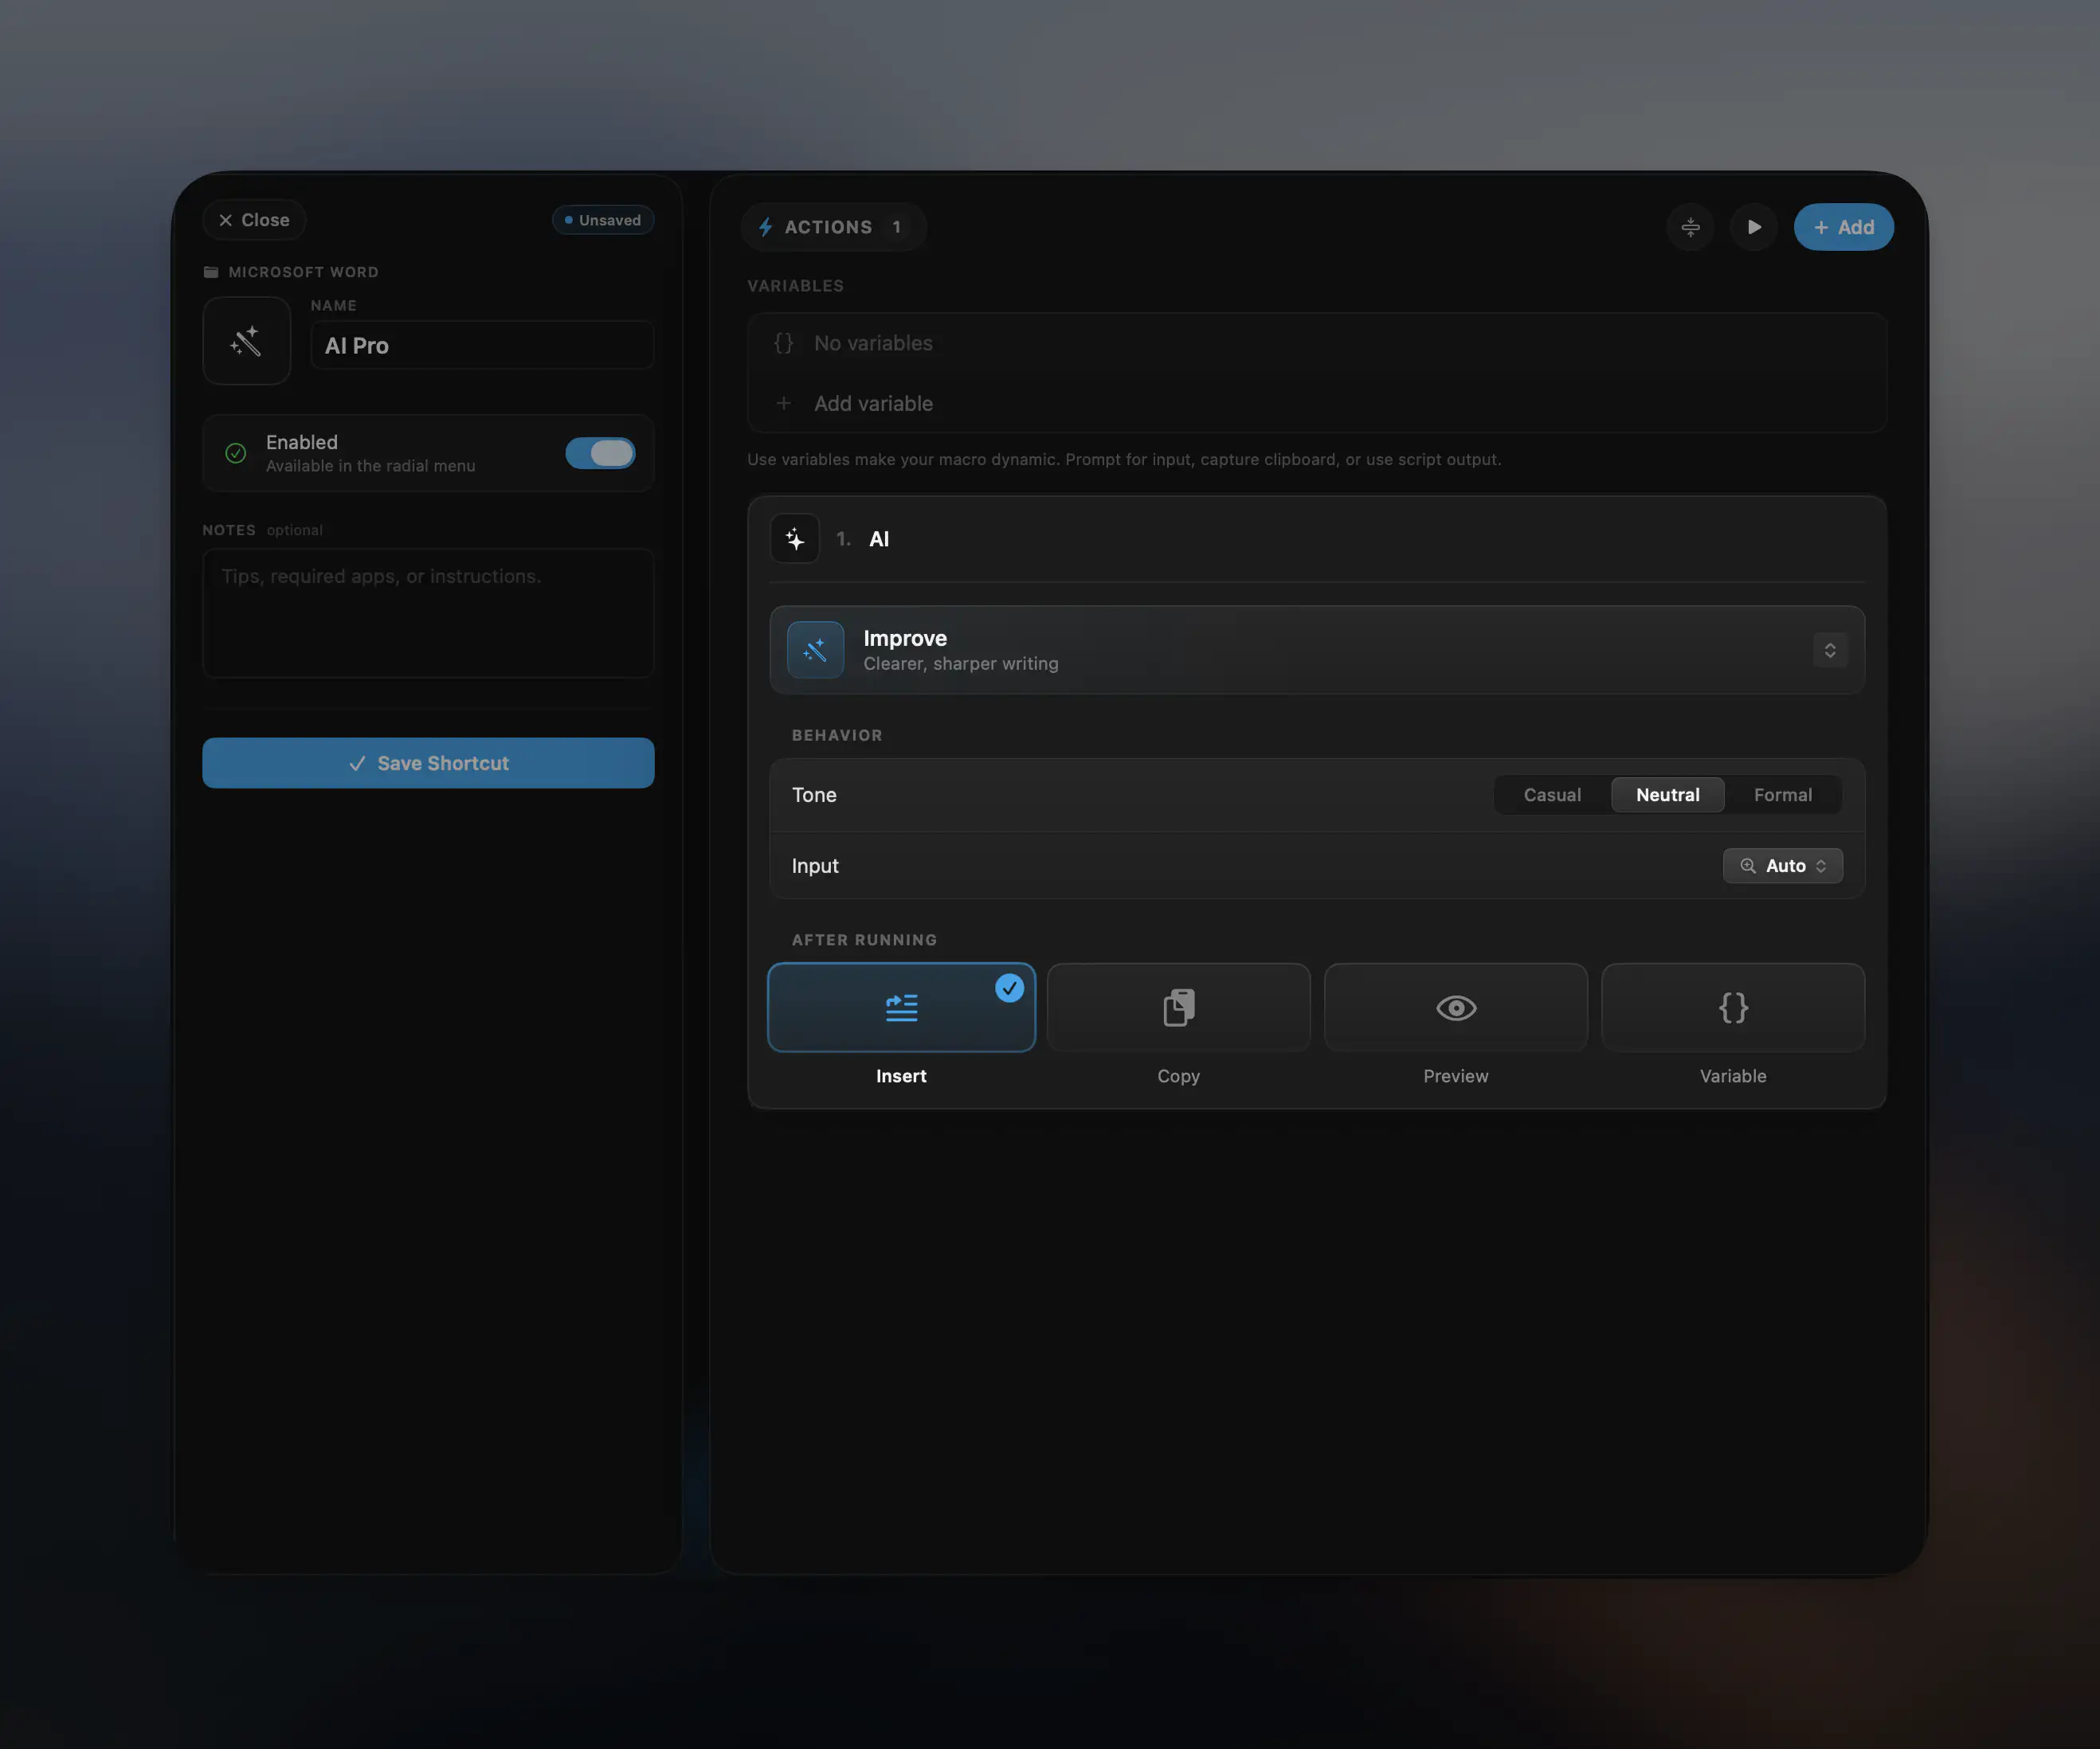Viewport: 2100px width, 1749px height.
Task: Click the actions count badge 1
Action: 897,227
